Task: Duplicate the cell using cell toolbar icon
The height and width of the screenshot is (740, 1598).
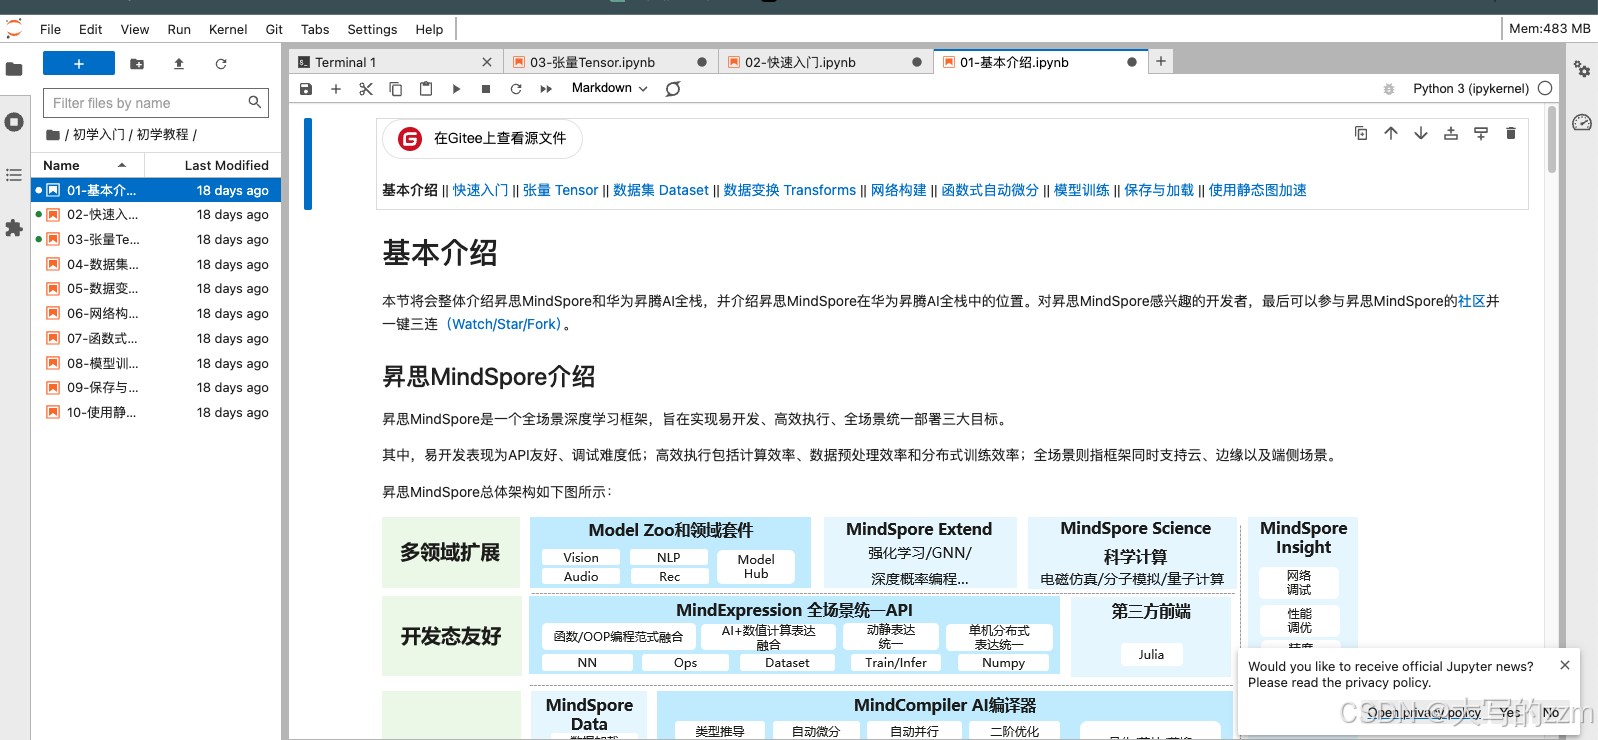Action: pyautogui.click(x=1361, y=133)
